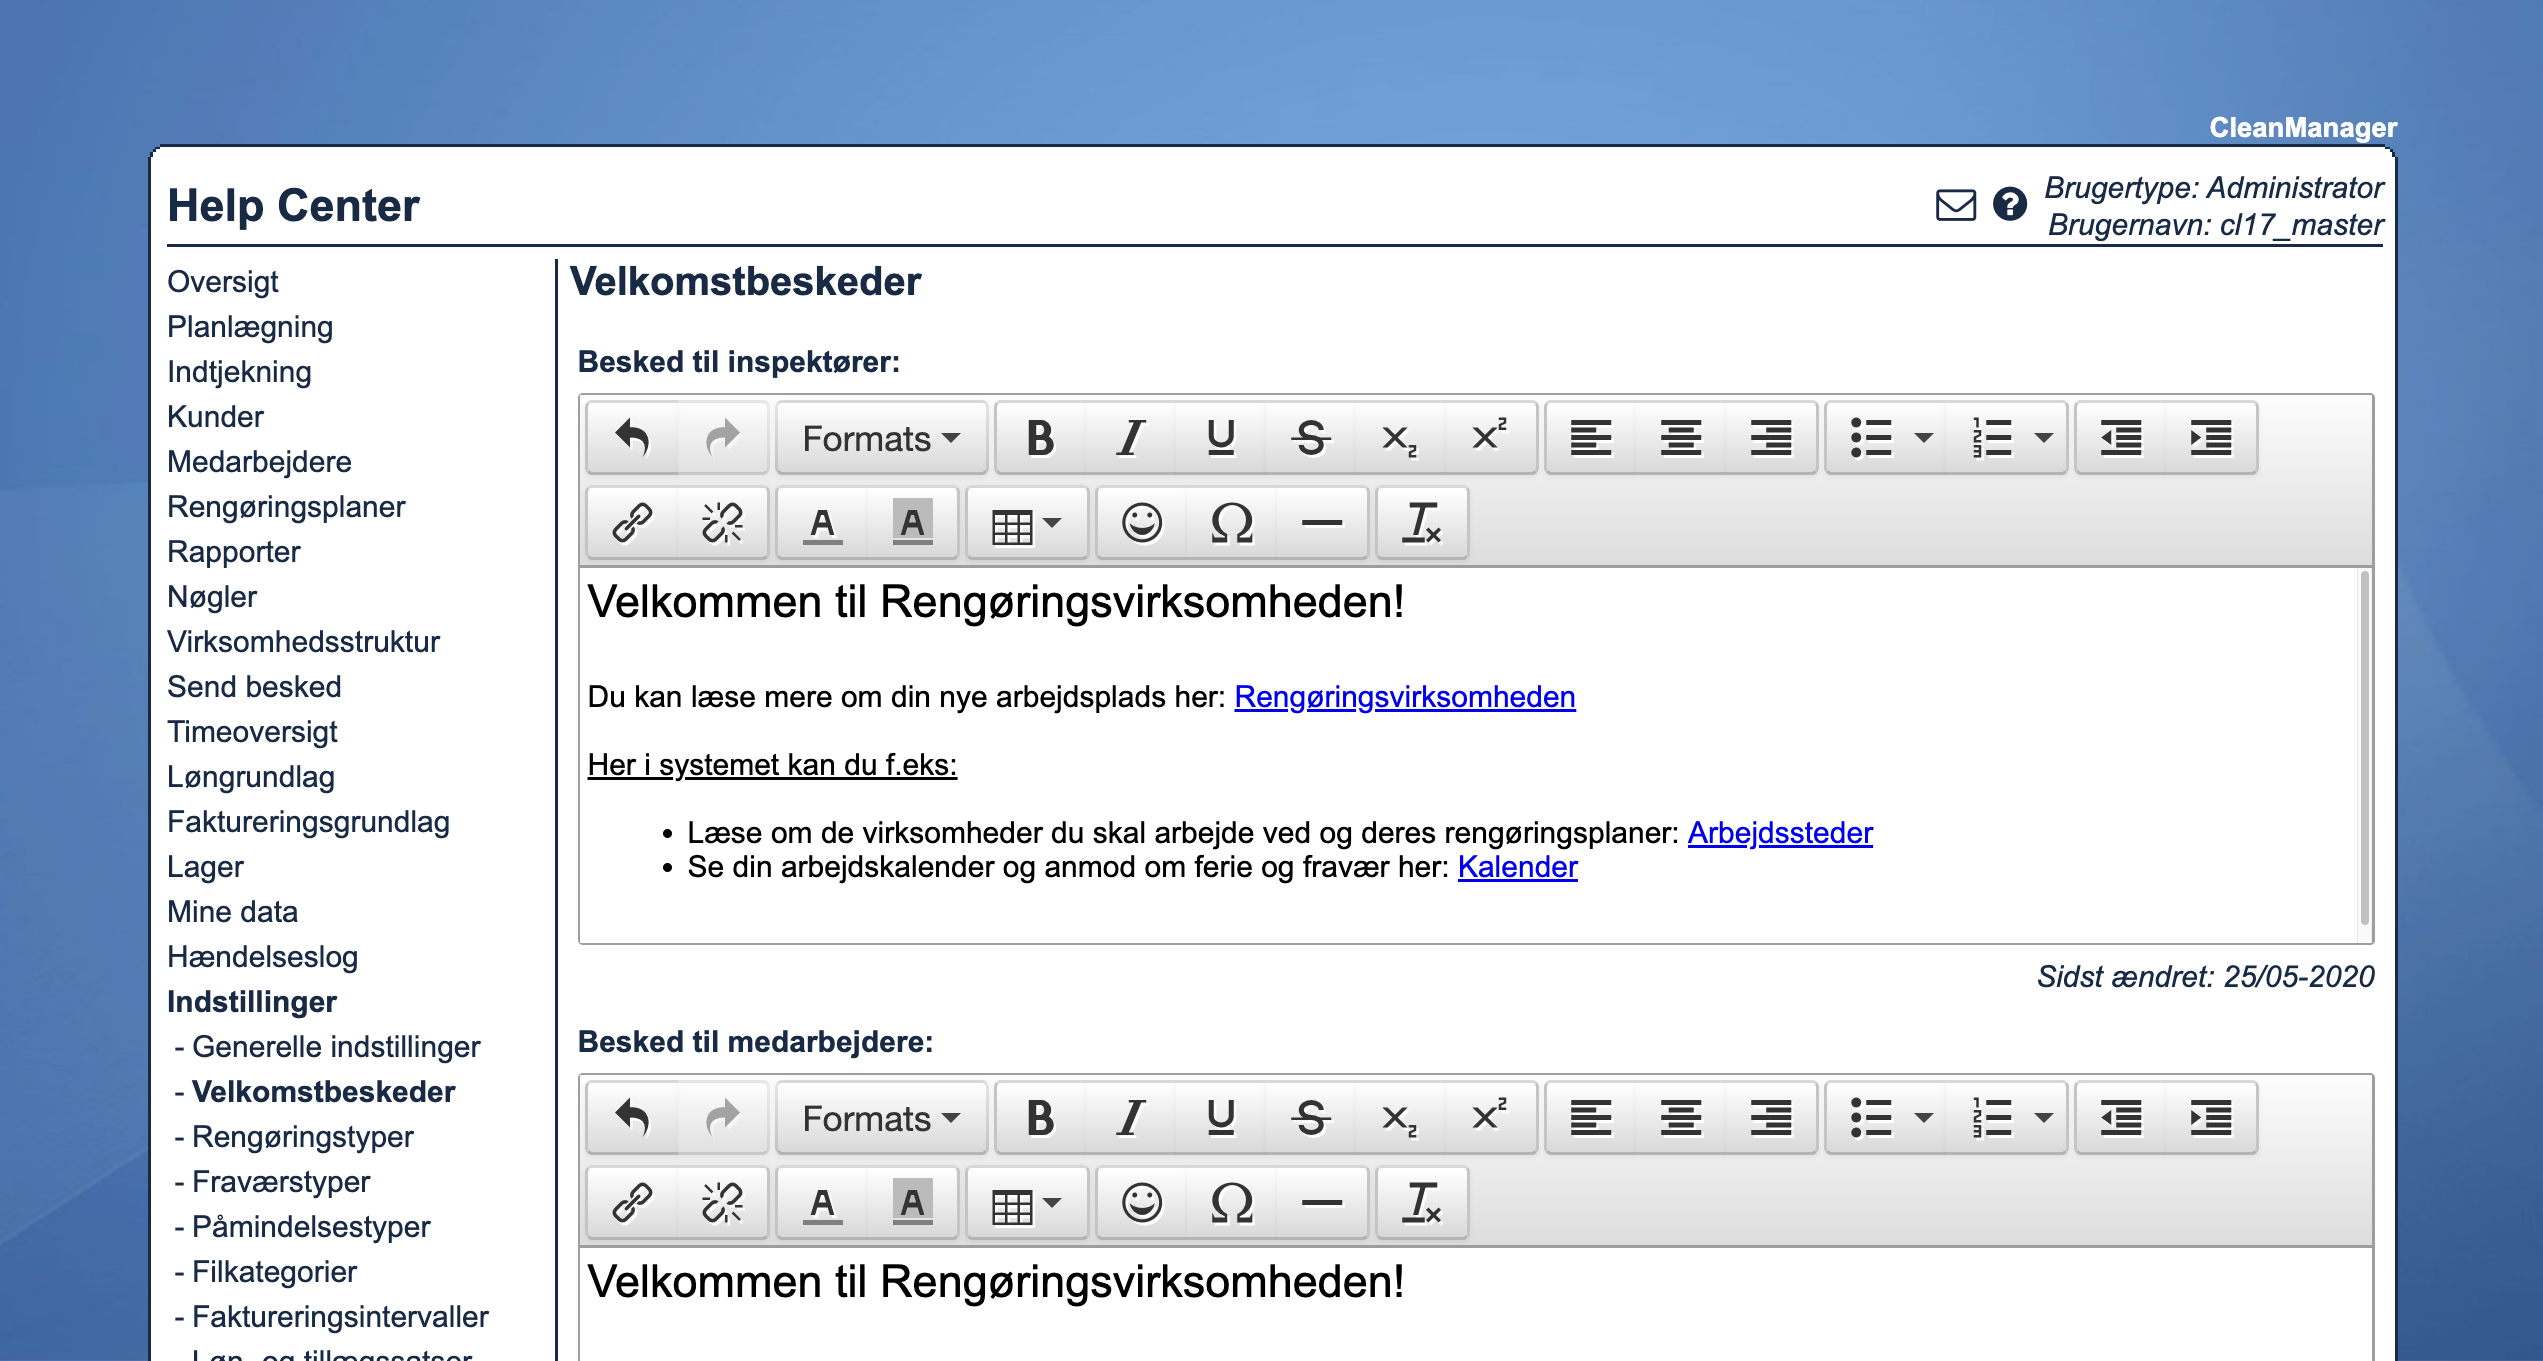Image resolution: width=2543 pixels, height=1361 pixels.
Task: Insert emoticon in inspector message editor
Action: pyautogui.click(x=1141, y=523)
